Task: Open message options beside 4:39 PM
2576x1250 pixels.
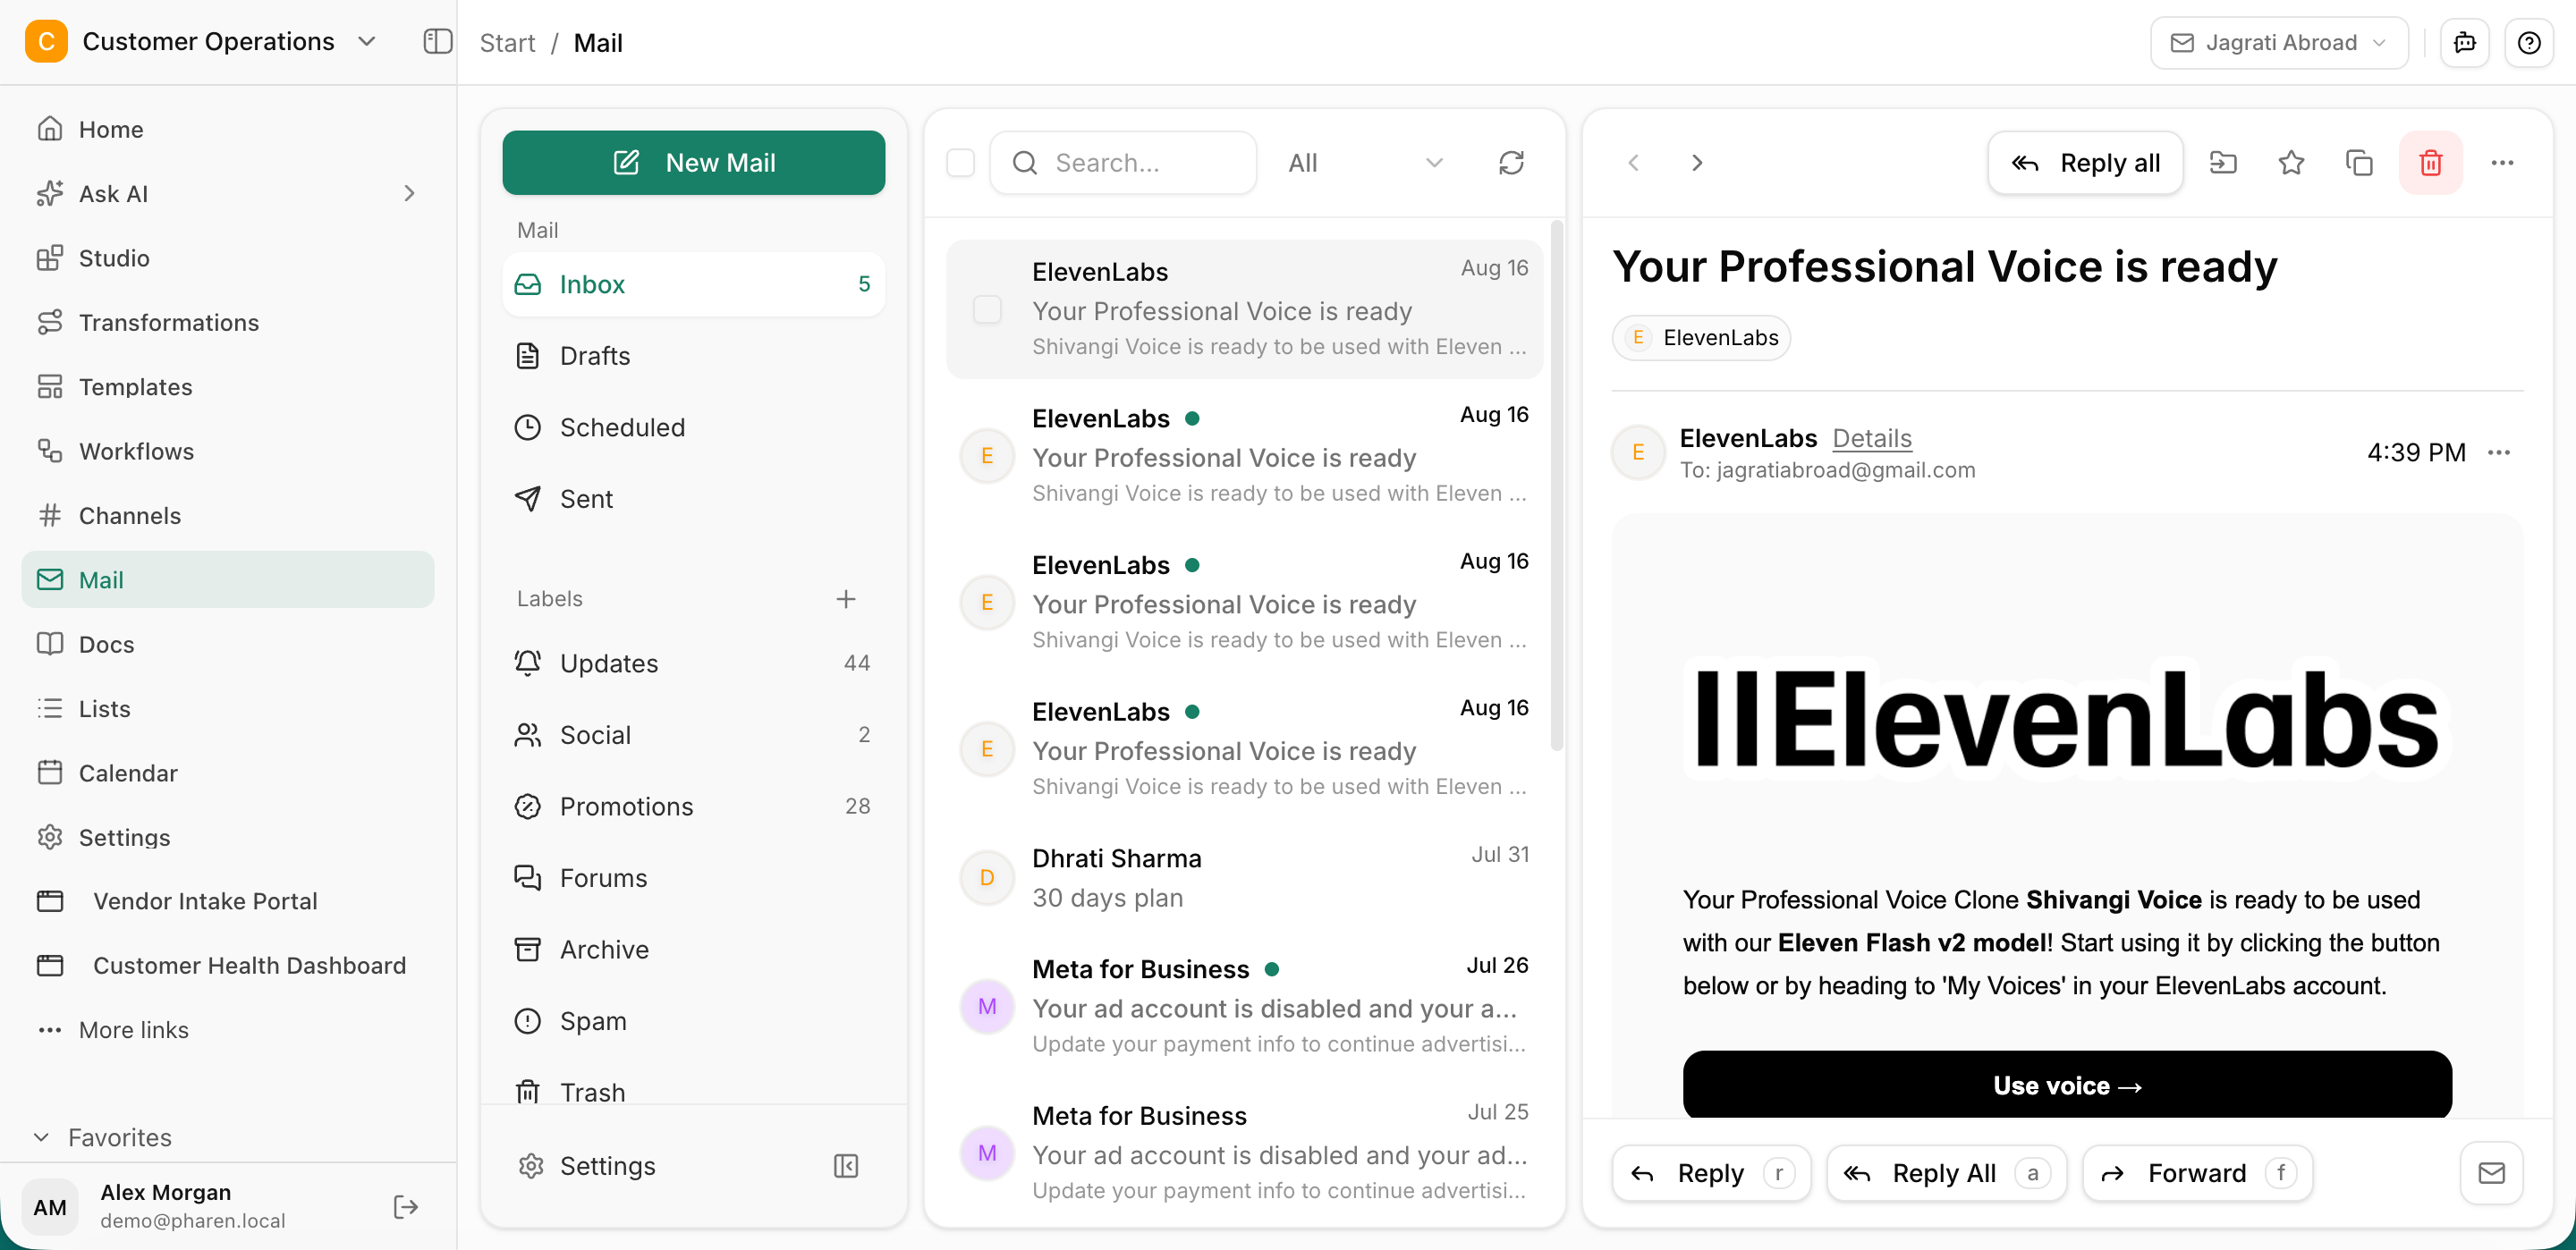Action: coord(2499,453)
